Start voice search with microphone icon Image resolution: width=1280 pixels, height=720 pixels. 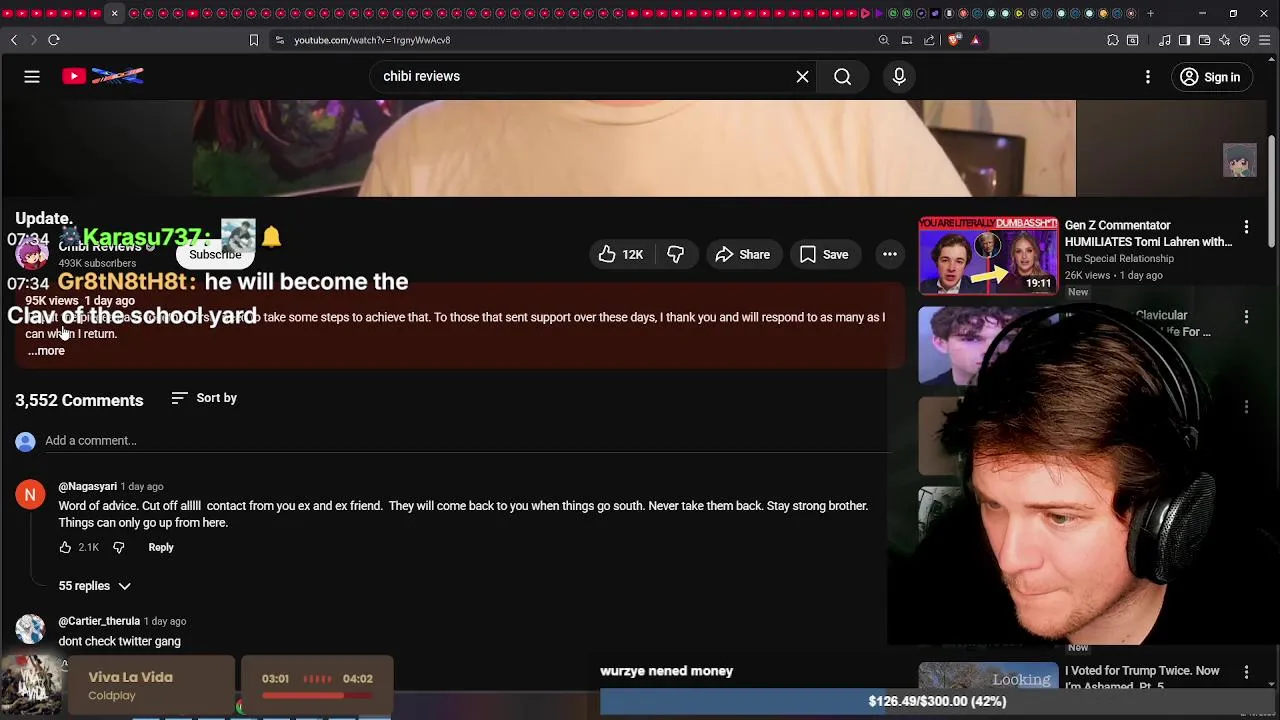pyautogui.click(x=899, y=77)
